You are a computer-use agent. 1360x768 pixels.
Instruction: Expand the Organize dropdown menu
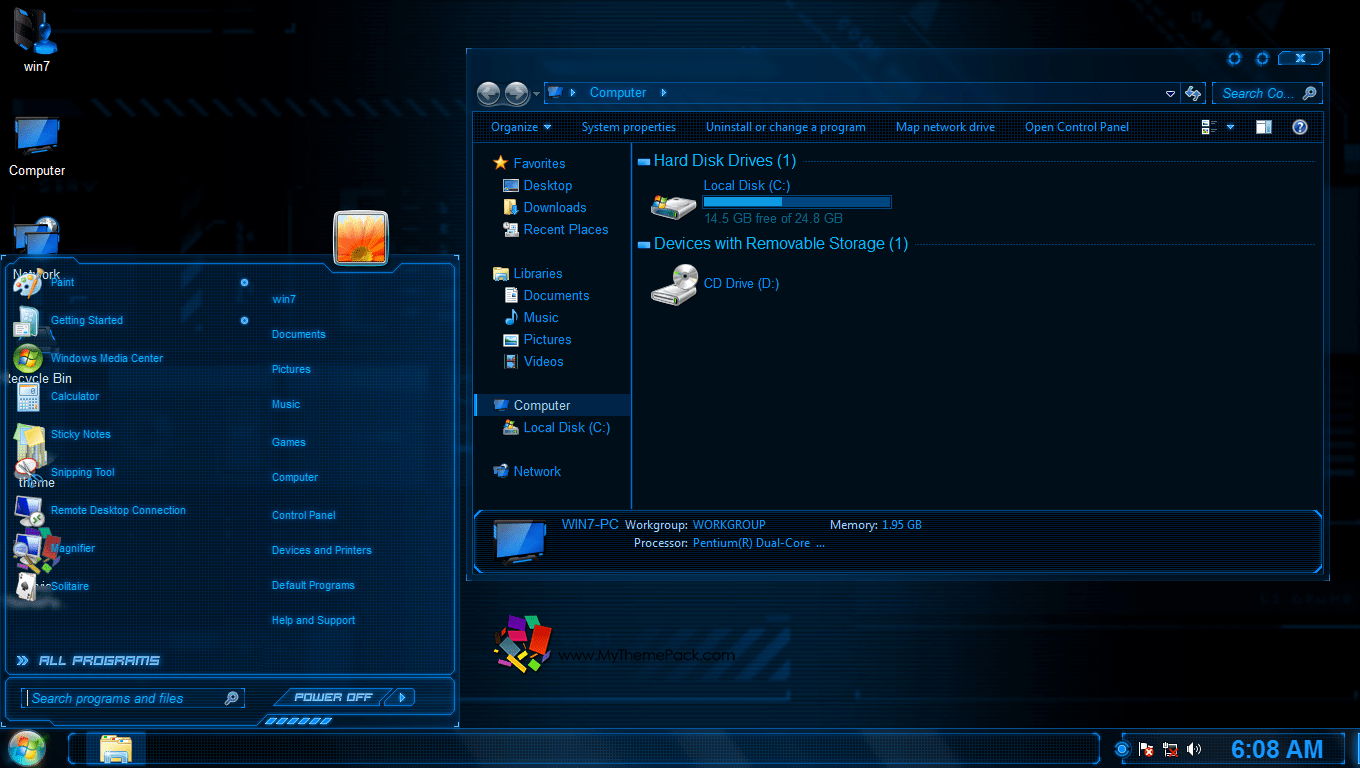coord(520,127)
